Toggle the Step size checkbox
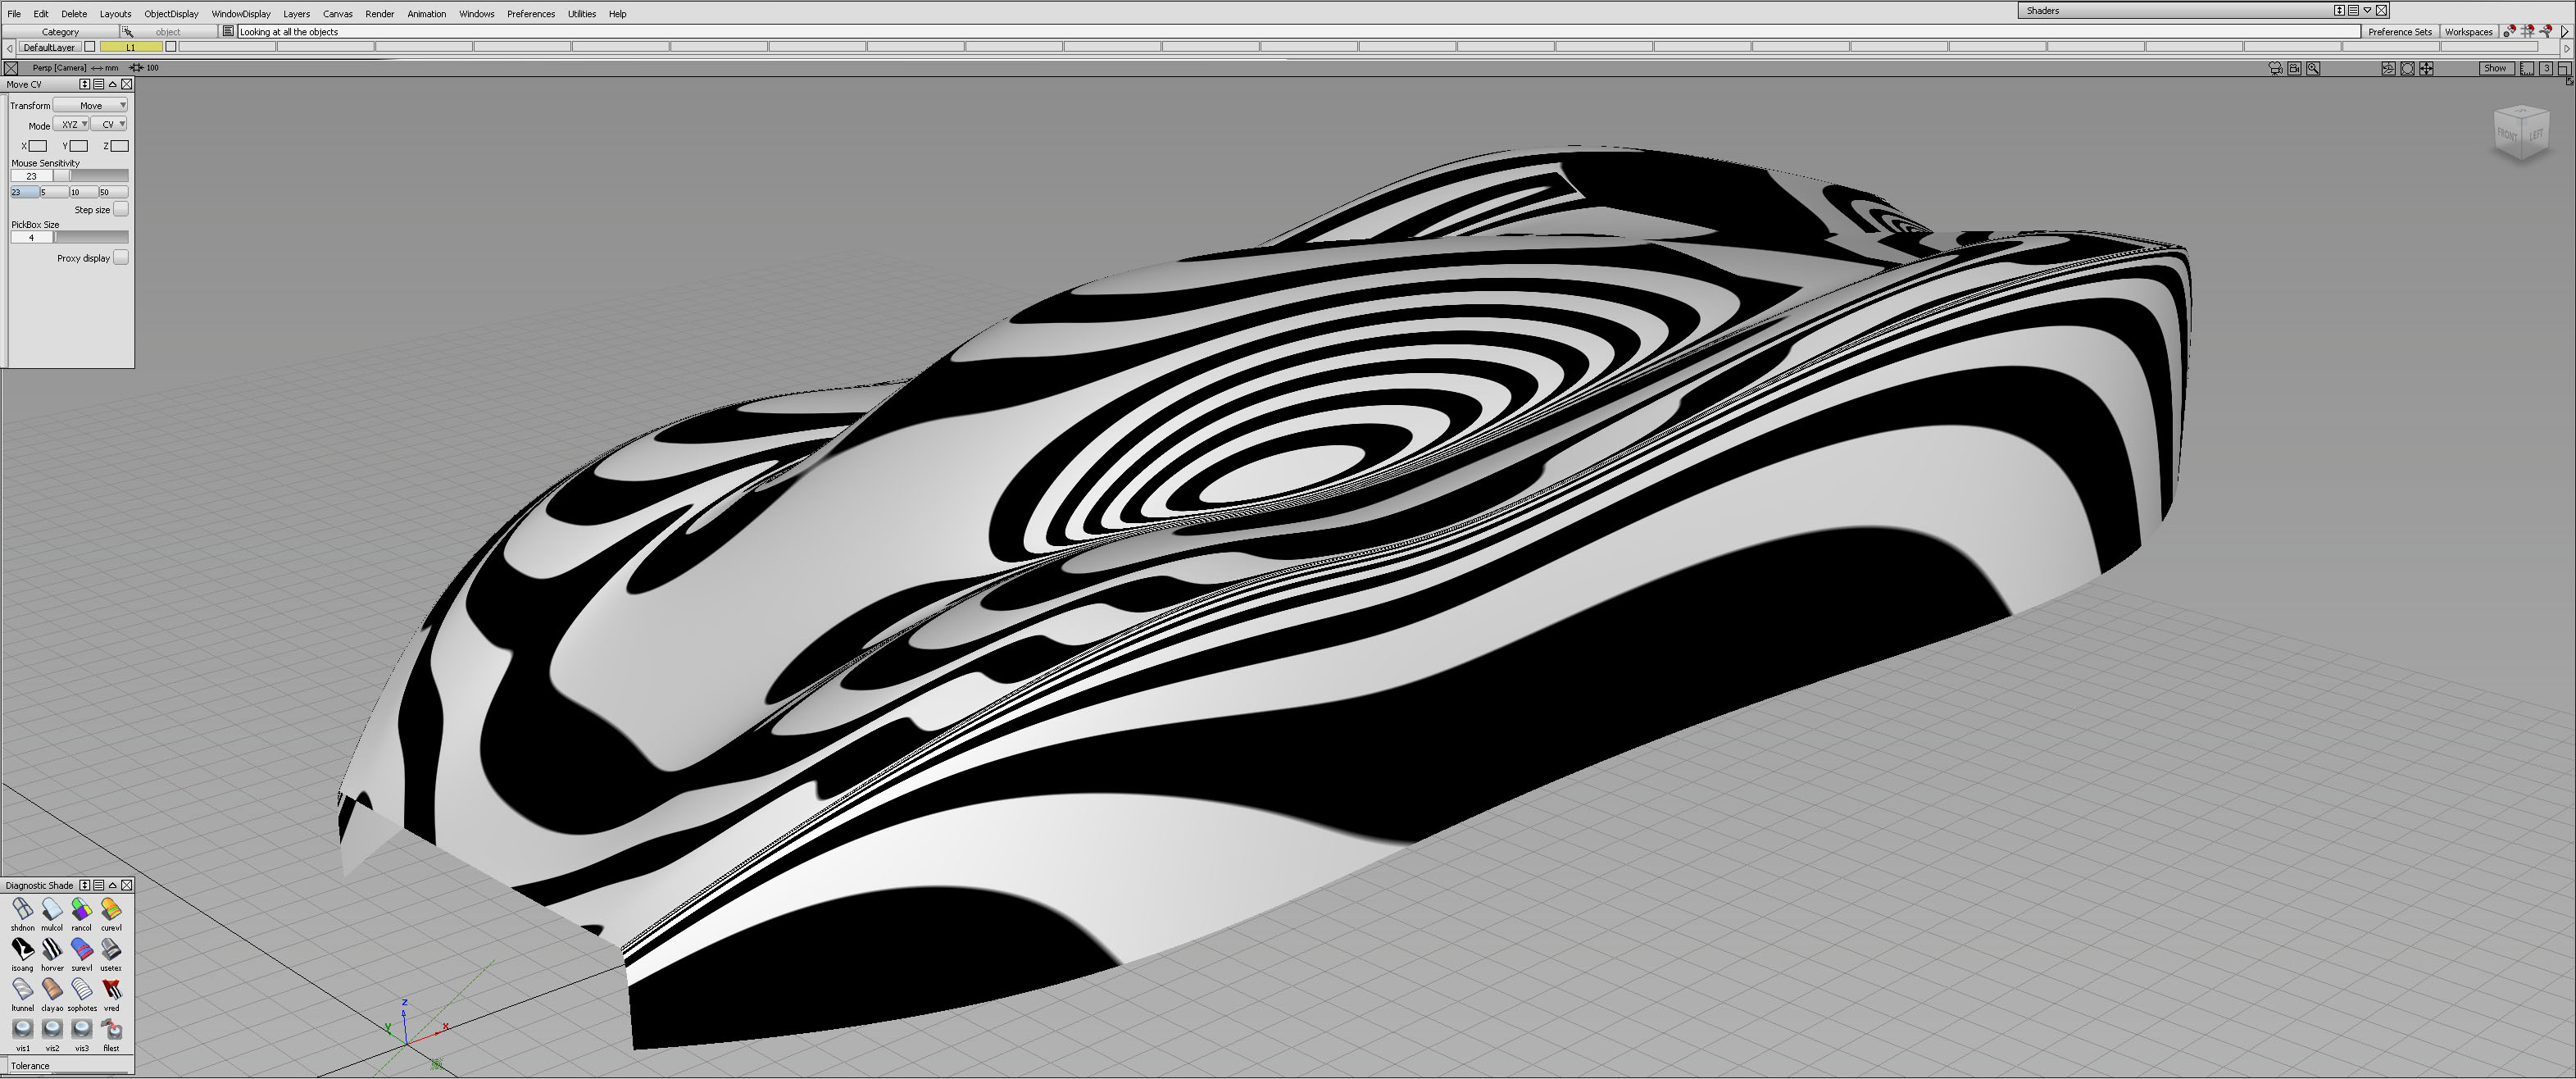This screenshot has height=1079, width=2576. pos(120,209)
